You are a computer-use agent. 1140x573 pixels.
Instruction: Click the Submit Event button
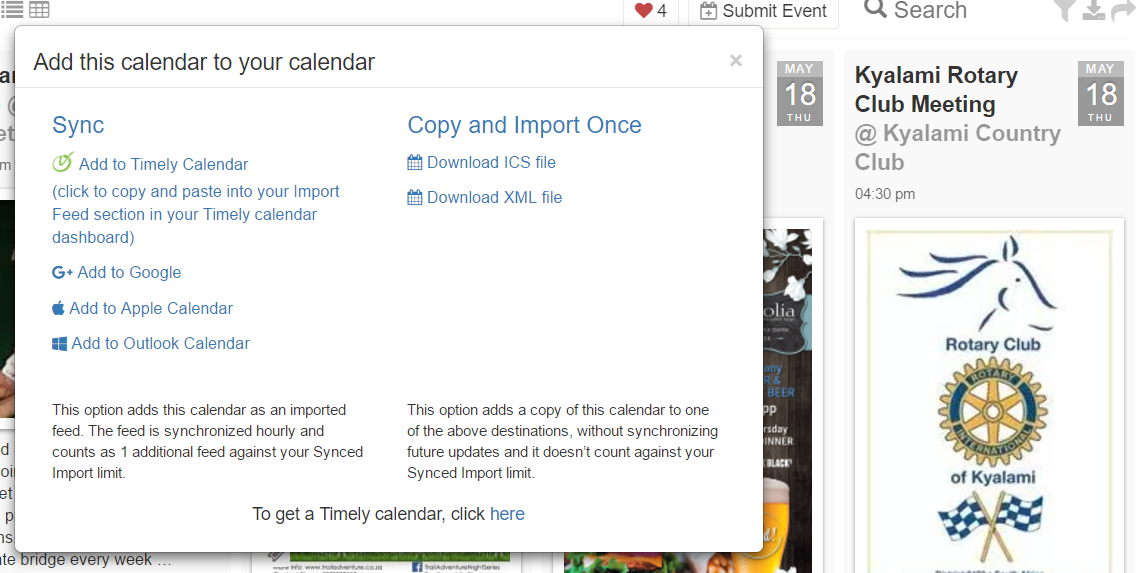click(x=763, y=11)
